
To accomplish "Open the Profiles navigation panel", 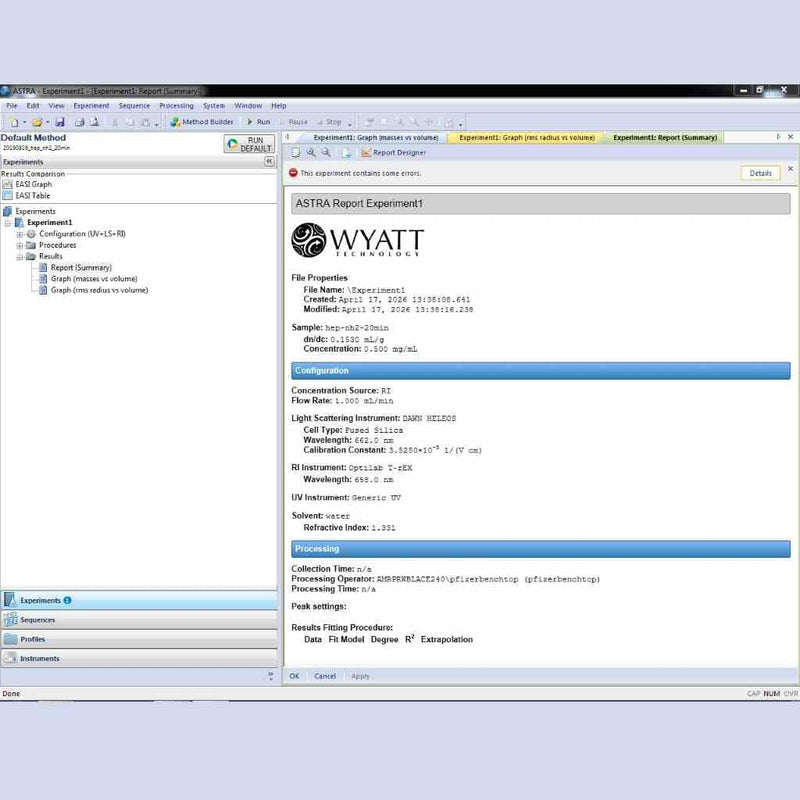I will click(139, 639).
